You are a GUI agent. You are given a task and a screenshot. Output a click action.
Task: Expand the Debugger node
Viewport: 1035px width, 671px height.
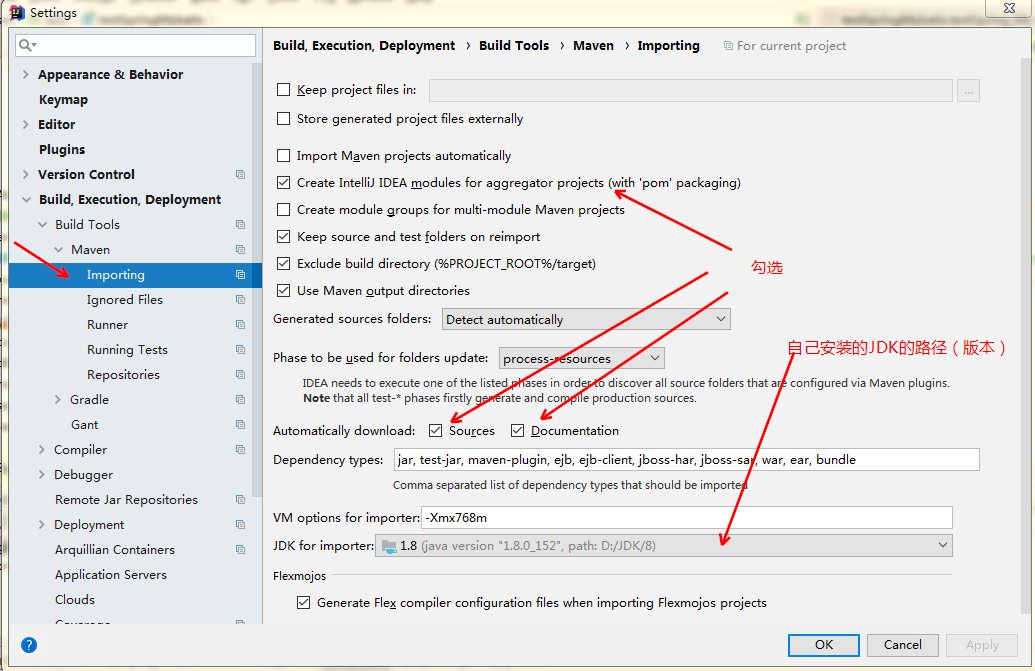(42, 474)
